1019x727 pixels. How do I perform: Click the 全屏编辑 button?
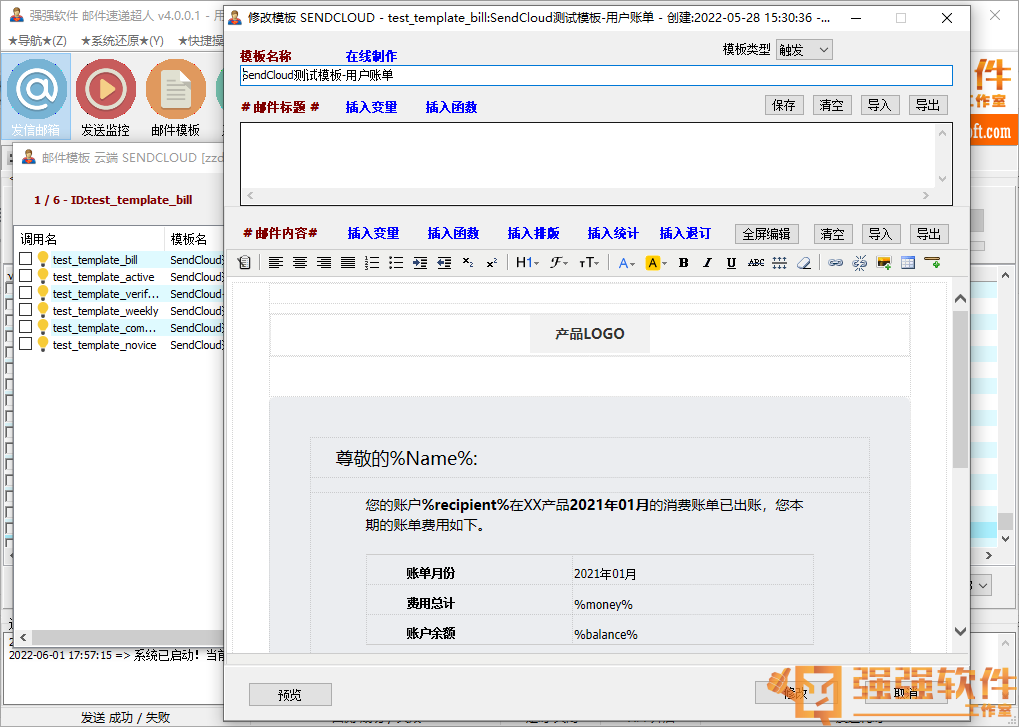(766, 234)
